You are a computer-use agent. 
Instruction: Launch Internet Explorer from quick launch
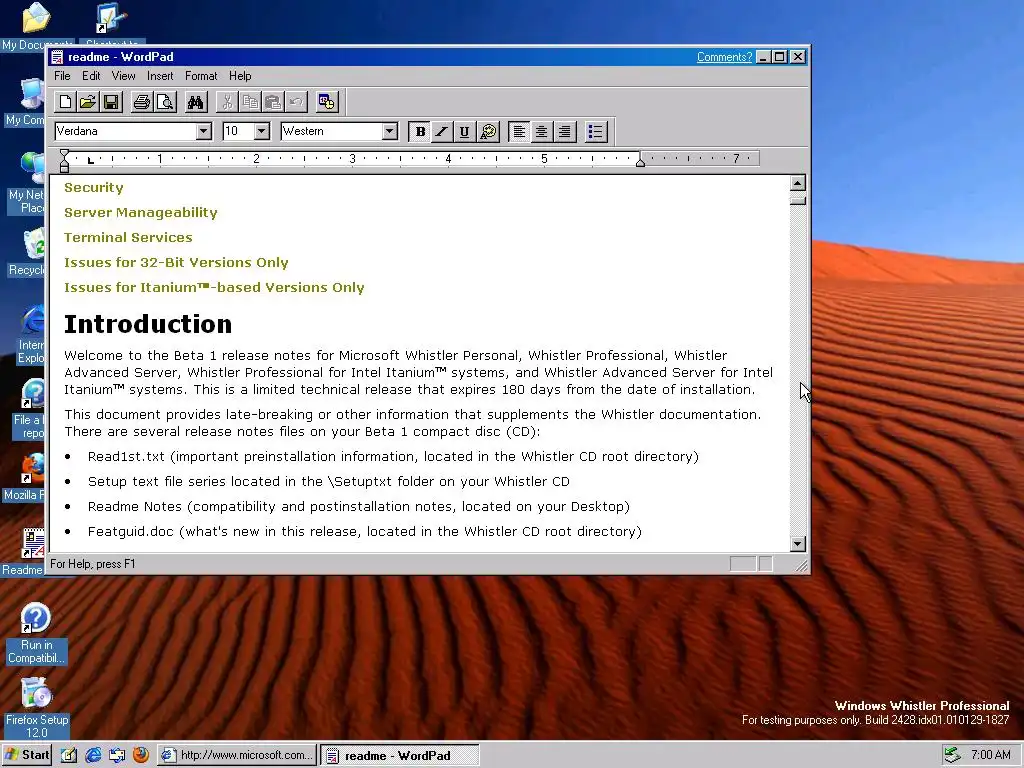tap(93, 755)
